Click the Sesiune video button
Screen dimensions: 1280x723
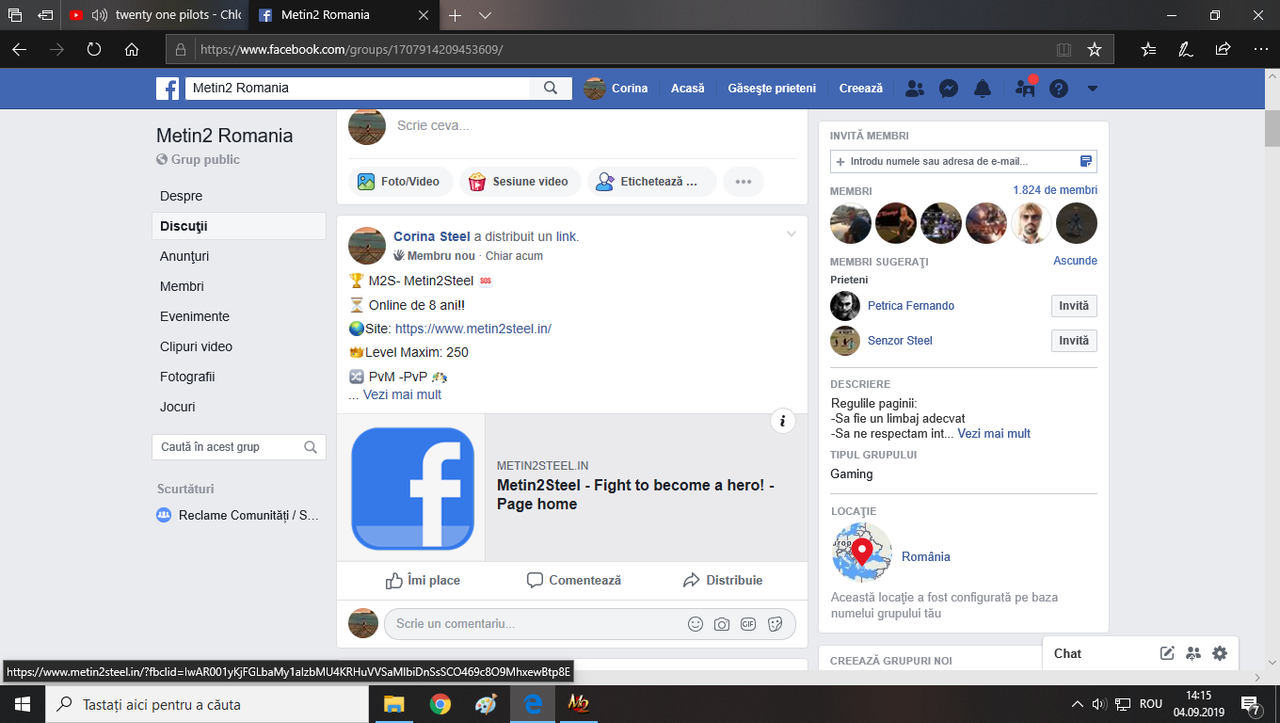tap(518, 181)
